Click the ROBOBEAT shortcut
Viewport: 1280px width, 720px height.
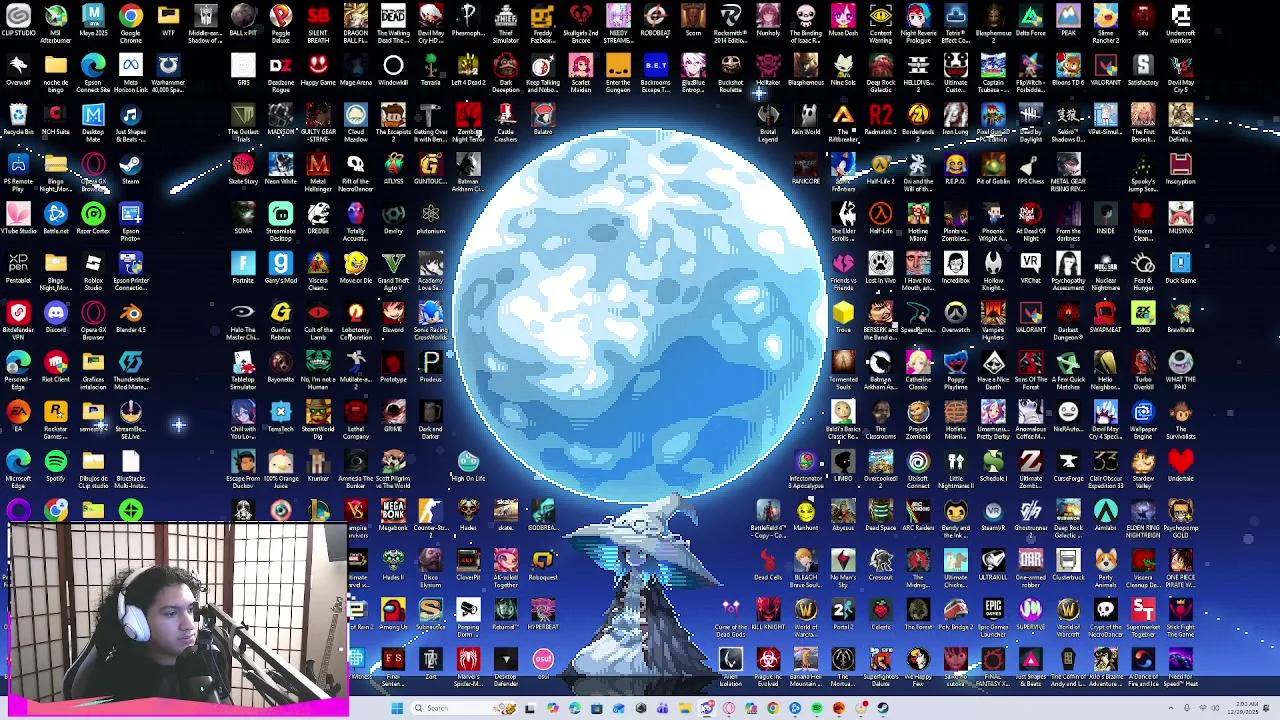pyautogui.click(x=656, y=22)
